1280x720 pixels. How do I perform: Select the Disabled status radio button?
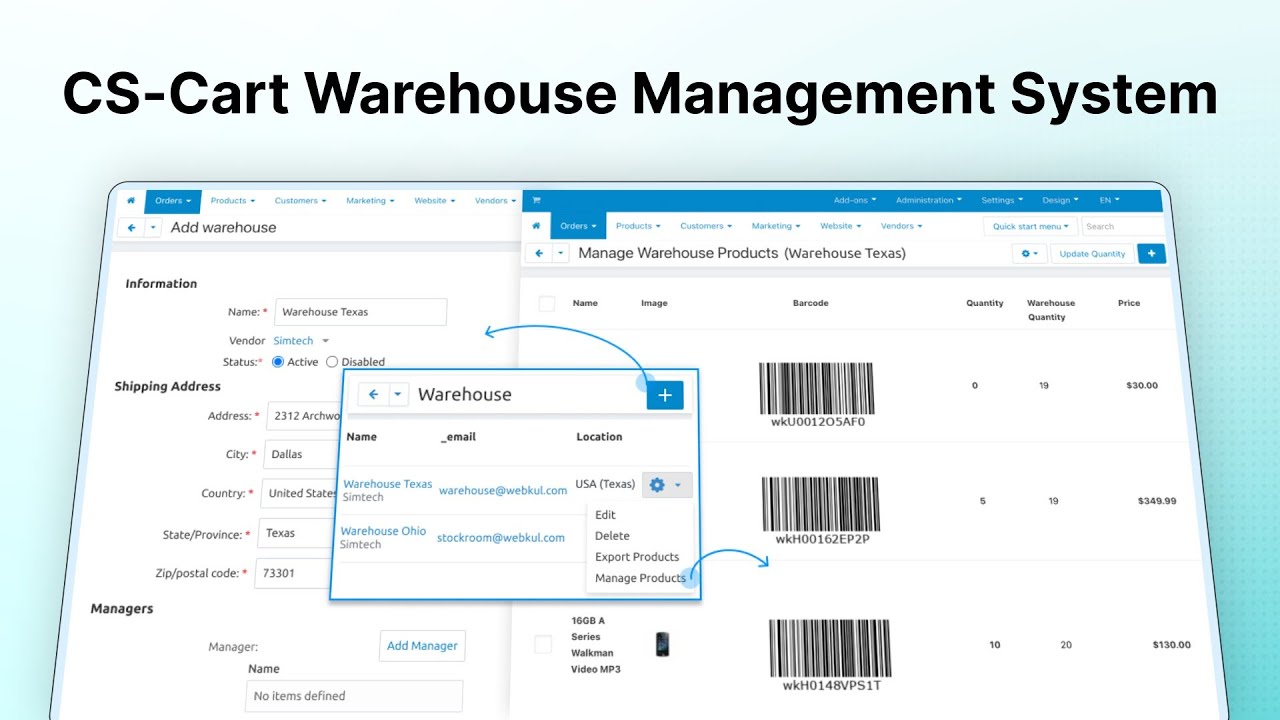click(332, 362)
